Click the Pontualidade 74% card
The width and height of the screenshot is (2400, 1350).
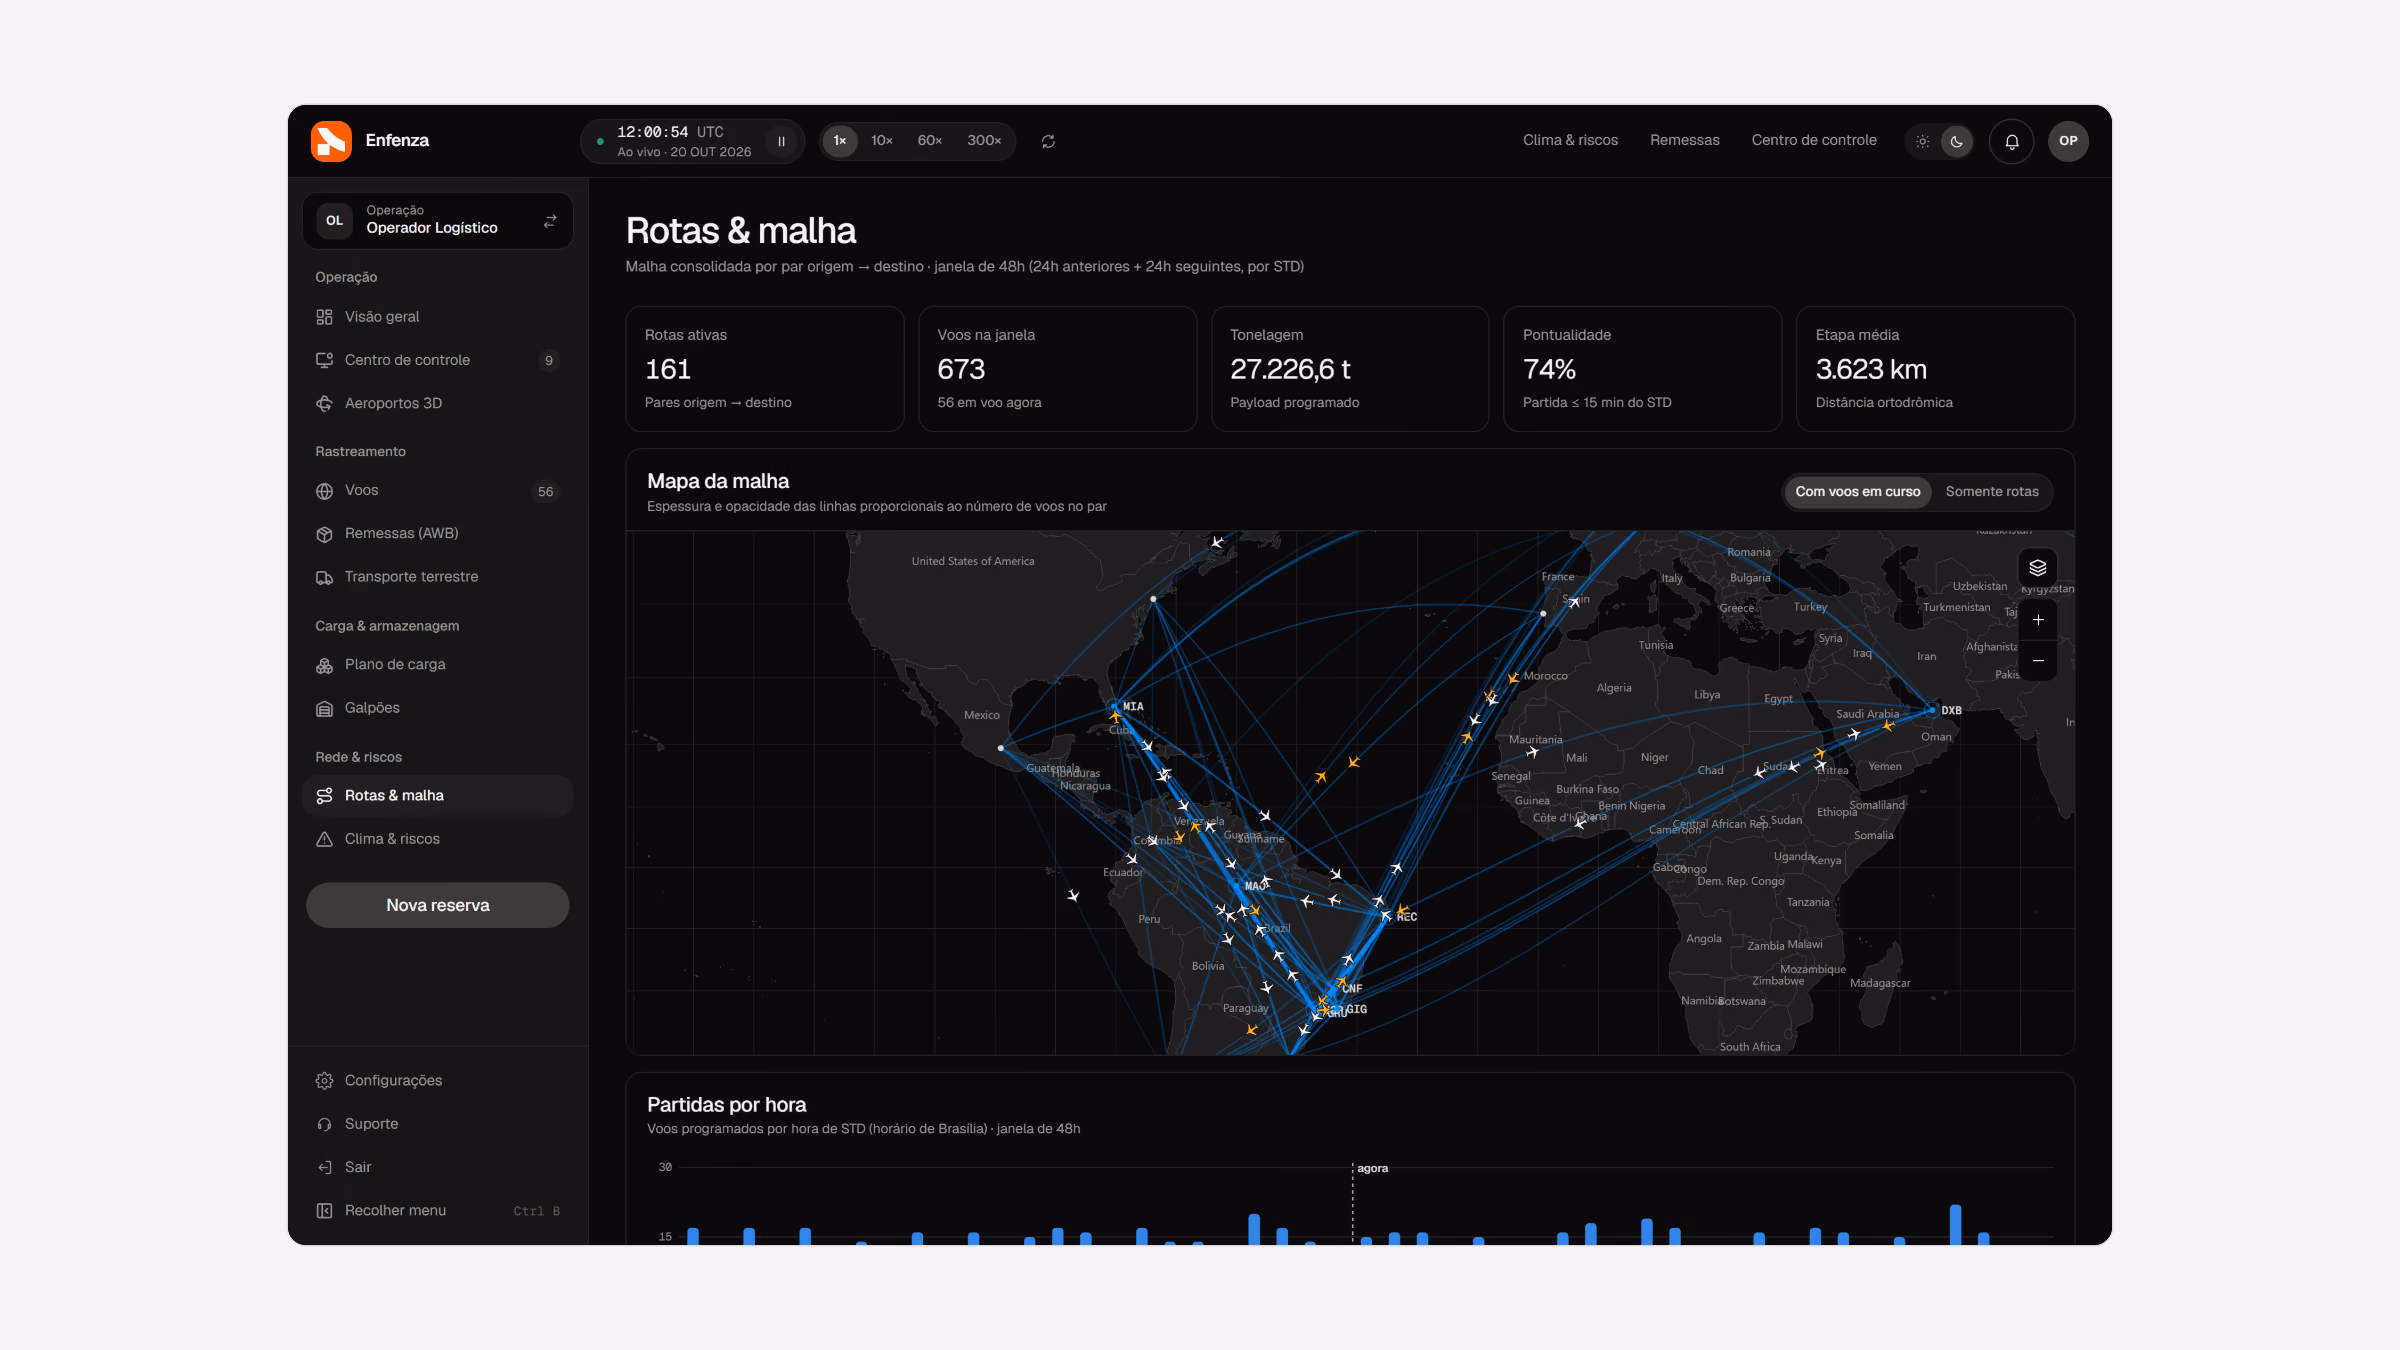click(1642, 369)
